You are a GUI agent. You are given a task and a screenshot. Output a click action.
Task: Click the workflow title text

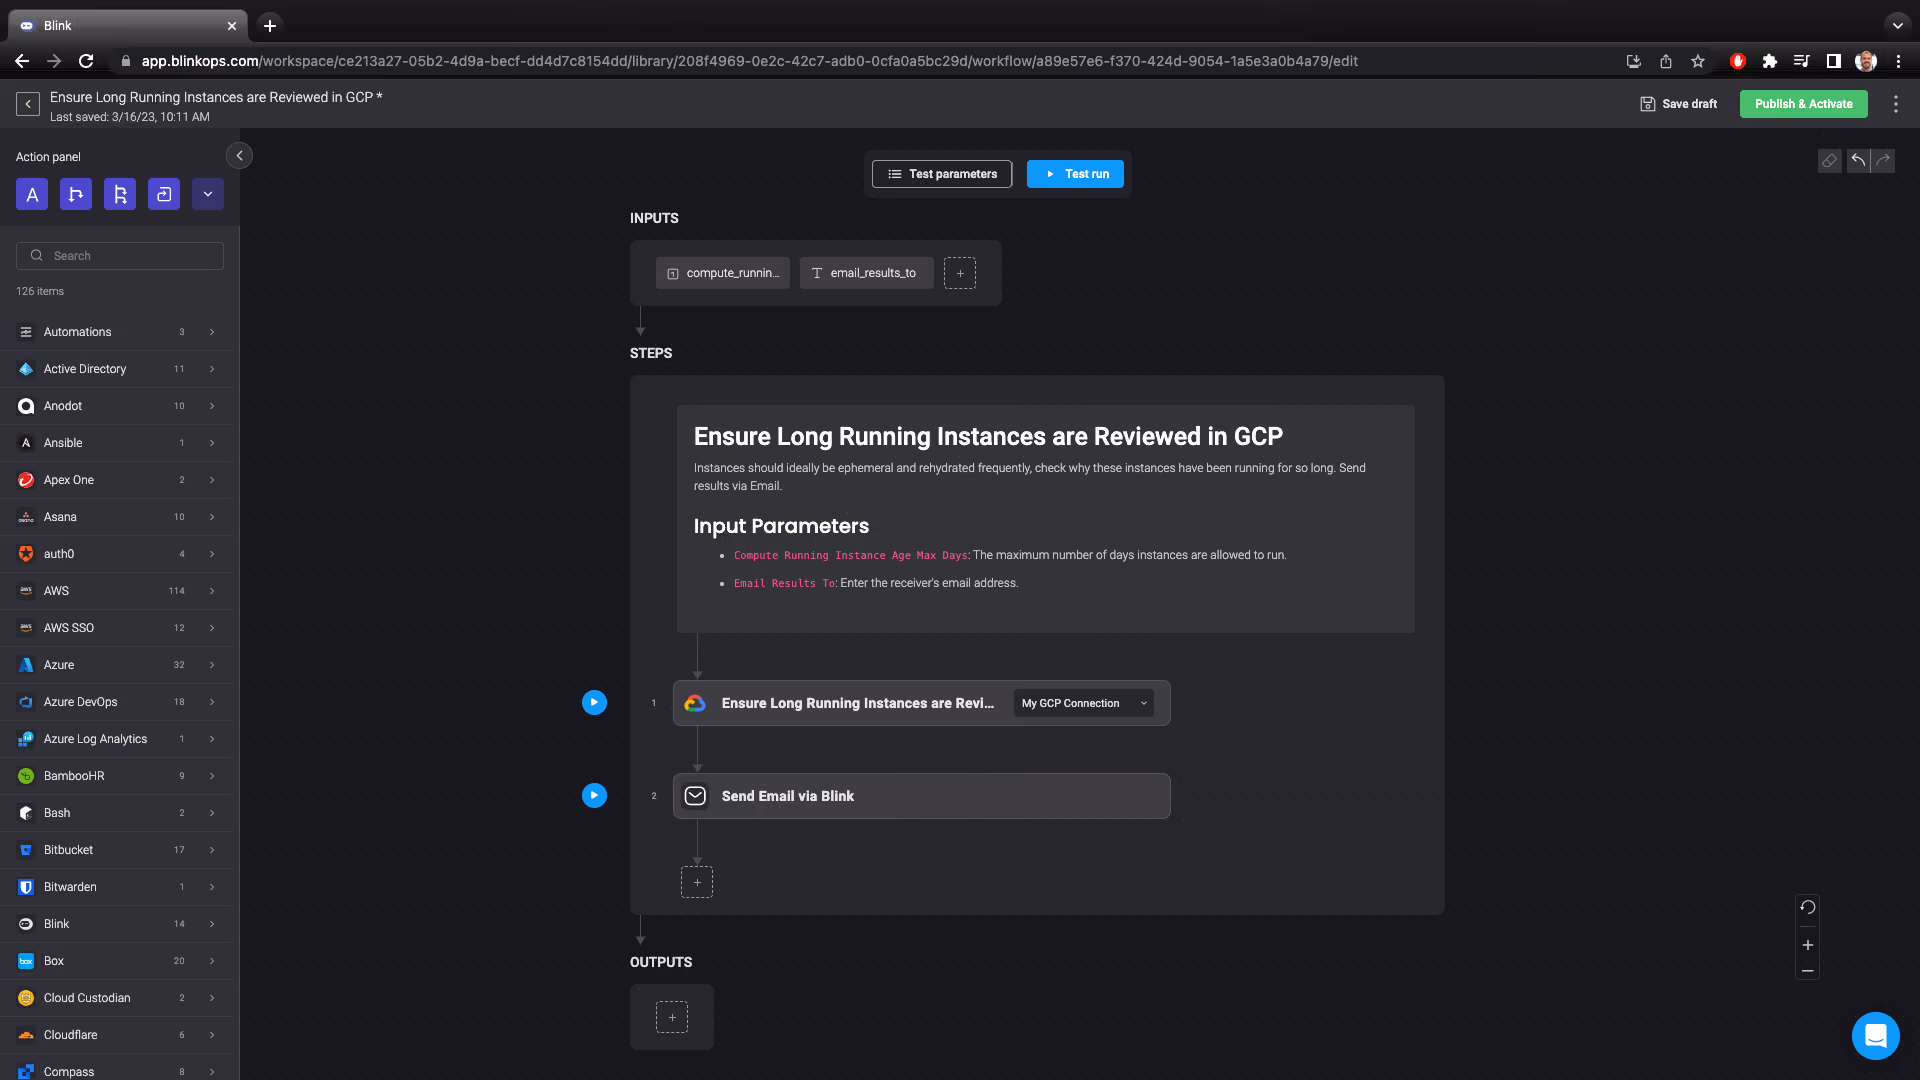pyautogui.click(x=216, y=97)
